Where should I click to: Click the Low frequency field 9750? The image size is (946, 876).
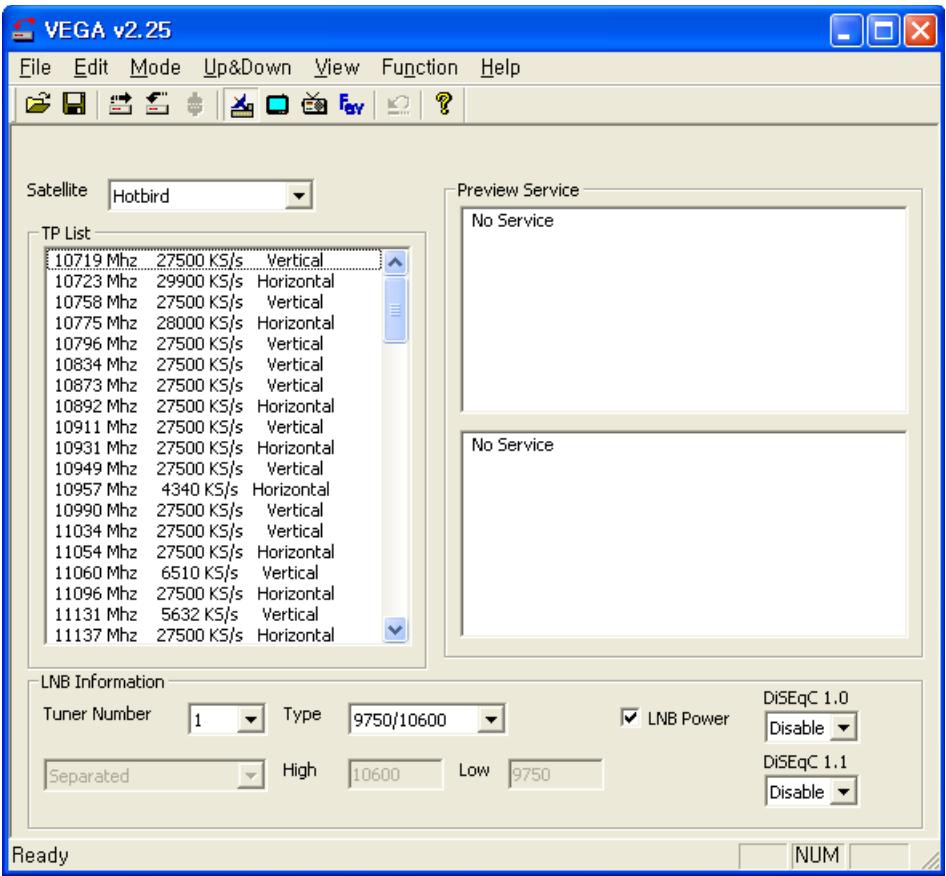(555, 774)
